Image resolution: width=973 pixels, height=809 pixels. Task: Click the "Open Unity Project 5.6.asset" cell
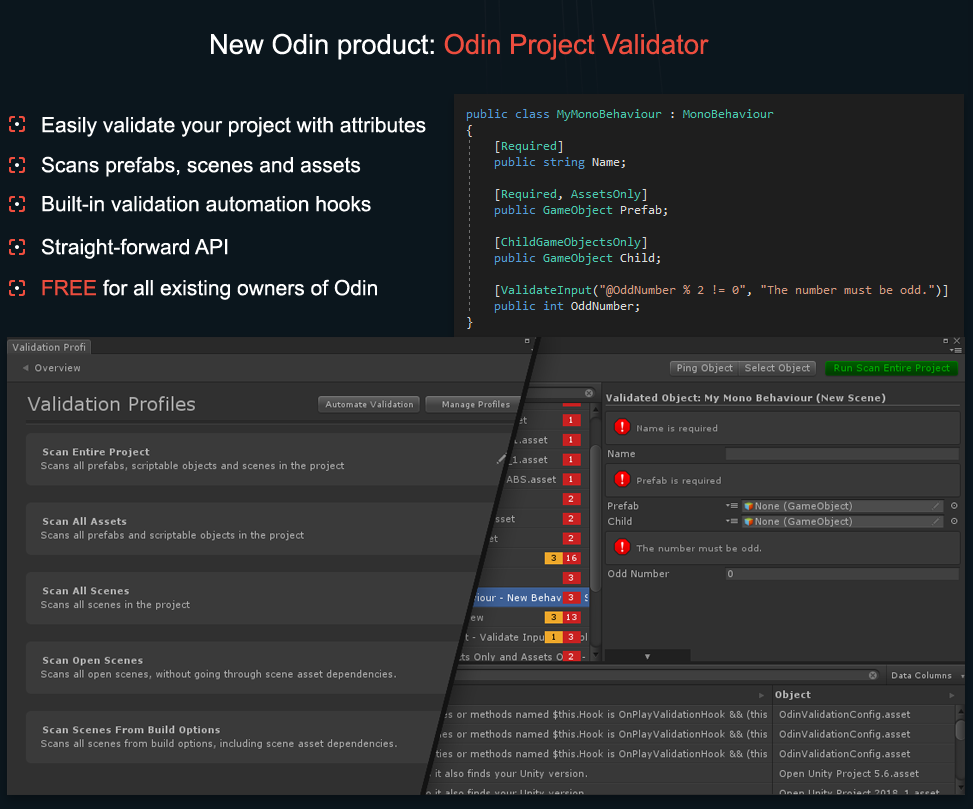[x=849, y=774]
